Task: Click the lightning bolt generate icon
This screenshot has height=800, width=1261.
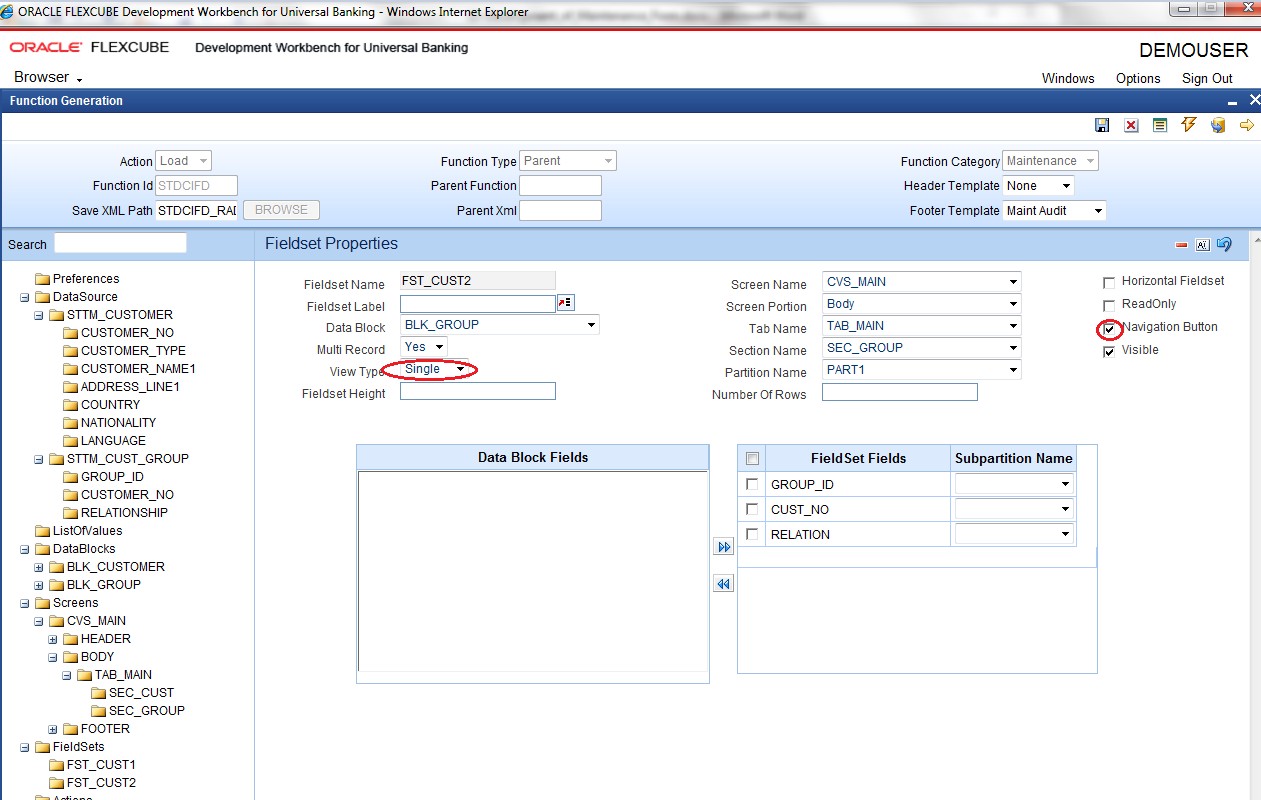Action: pyautogui.click(x=1189, y=125)
